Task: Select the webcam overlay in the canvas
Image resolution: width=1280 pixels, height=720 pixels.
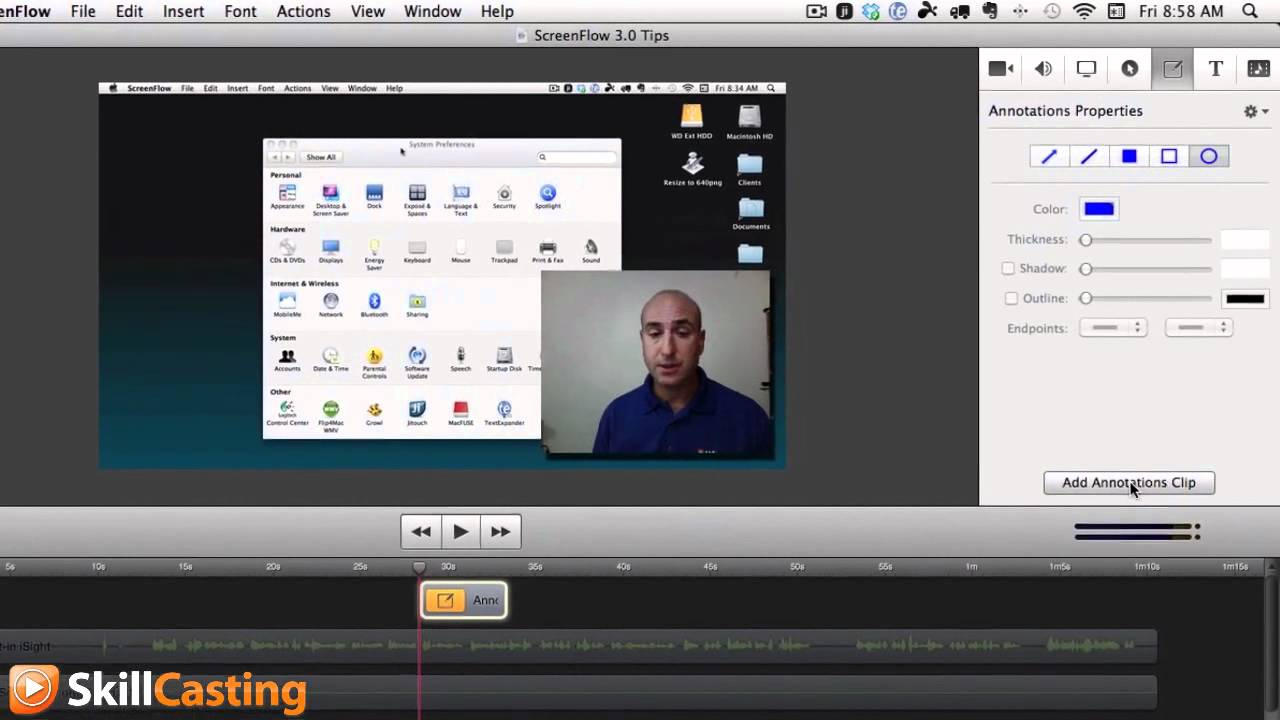Action: (x=657, y=364)
